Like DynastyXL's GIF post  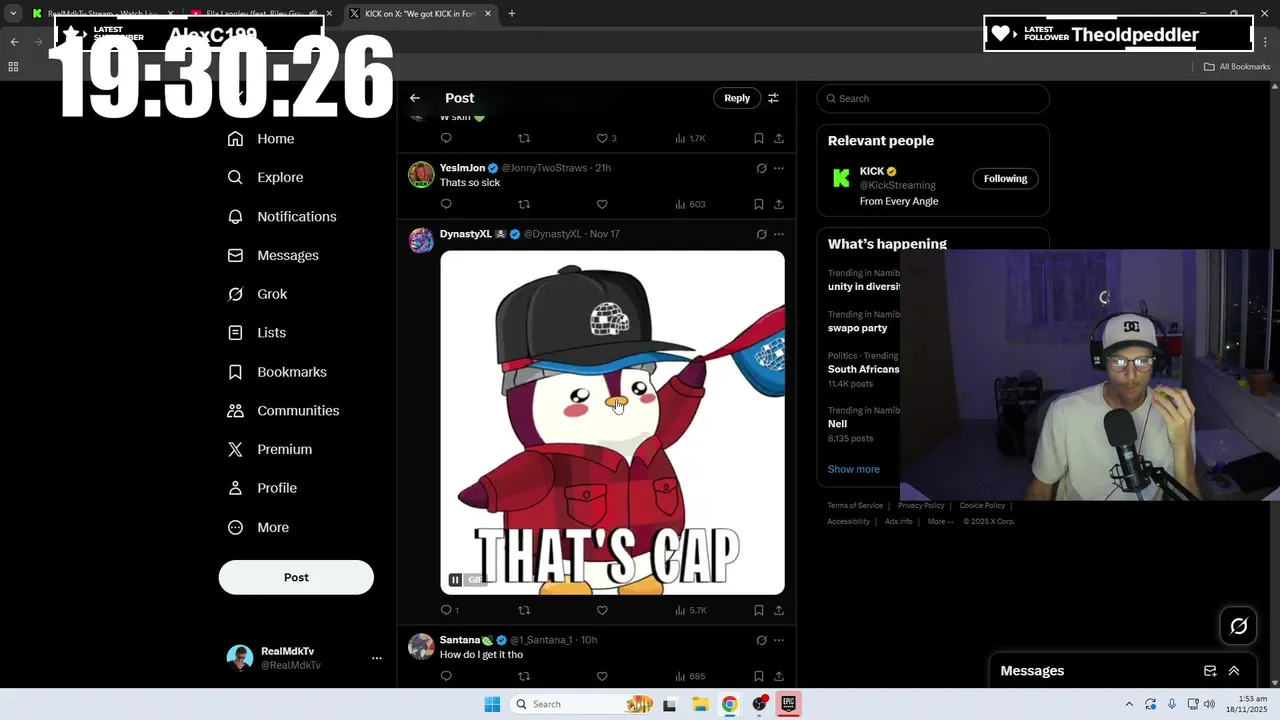click(602, 610)
